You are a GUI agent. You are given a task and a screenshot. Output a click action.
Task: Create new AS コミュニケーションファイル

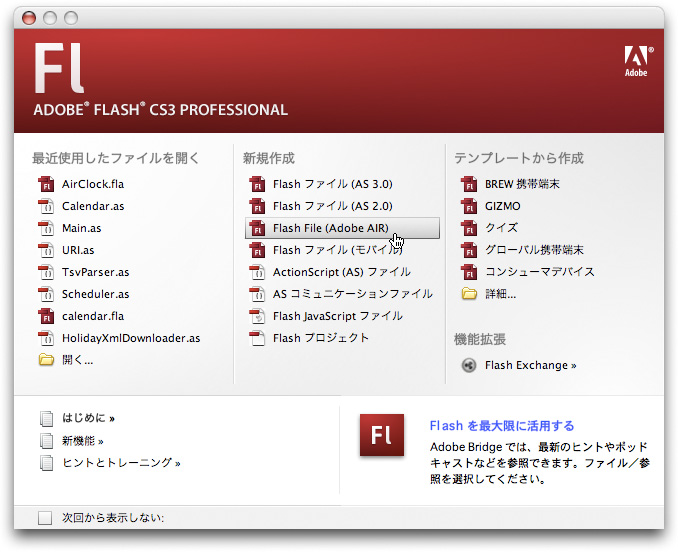352,294
